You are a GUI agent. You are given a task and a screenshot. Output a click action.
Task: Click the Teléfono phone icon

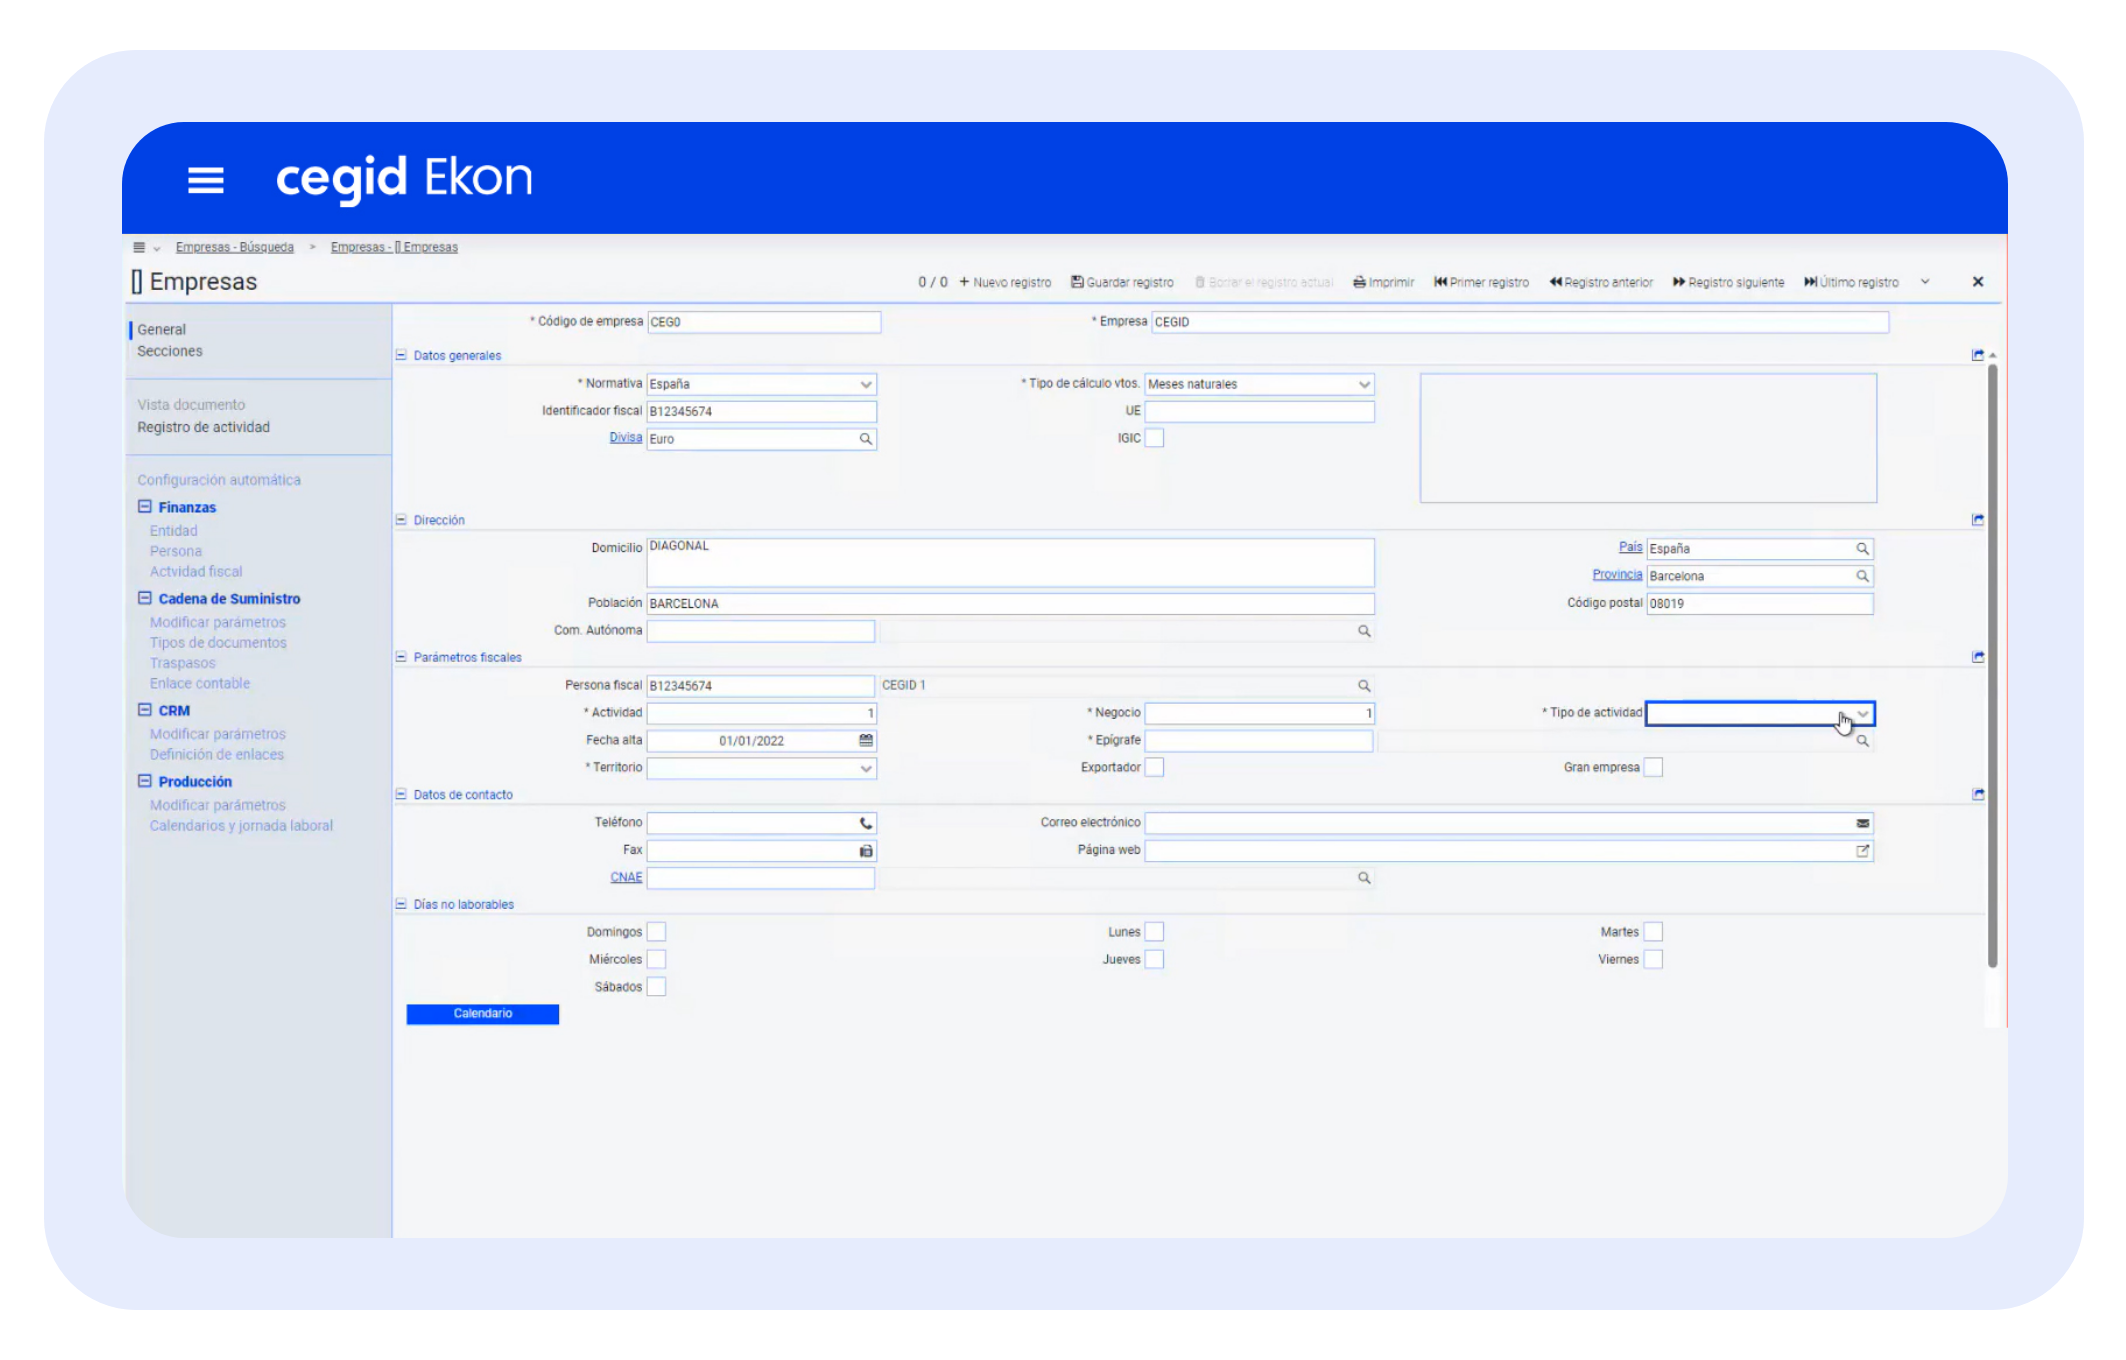[866, 823]
